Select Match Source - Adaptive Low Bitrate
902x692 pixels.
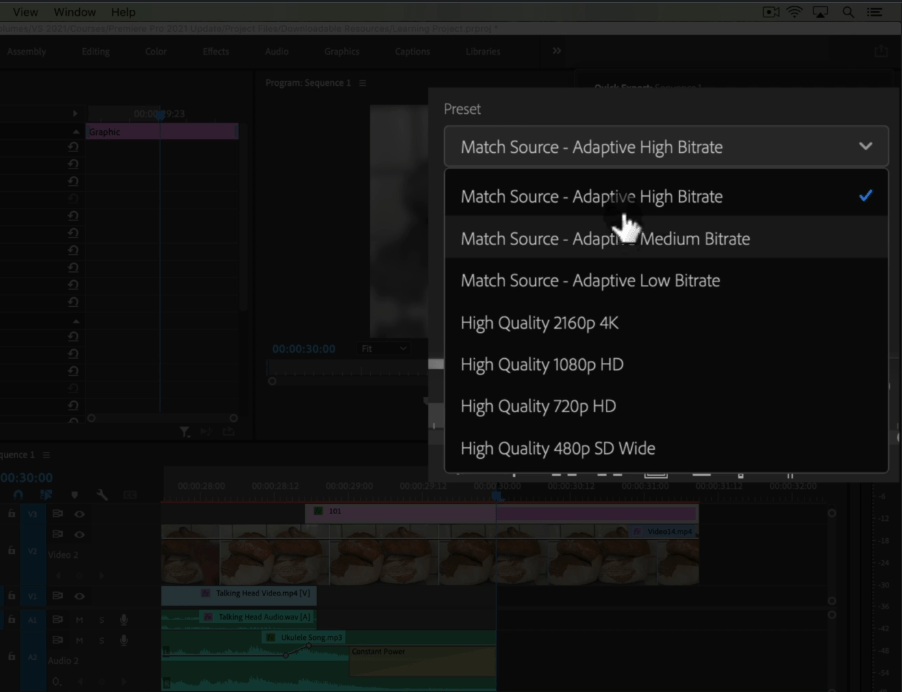(x=666, y=281)
